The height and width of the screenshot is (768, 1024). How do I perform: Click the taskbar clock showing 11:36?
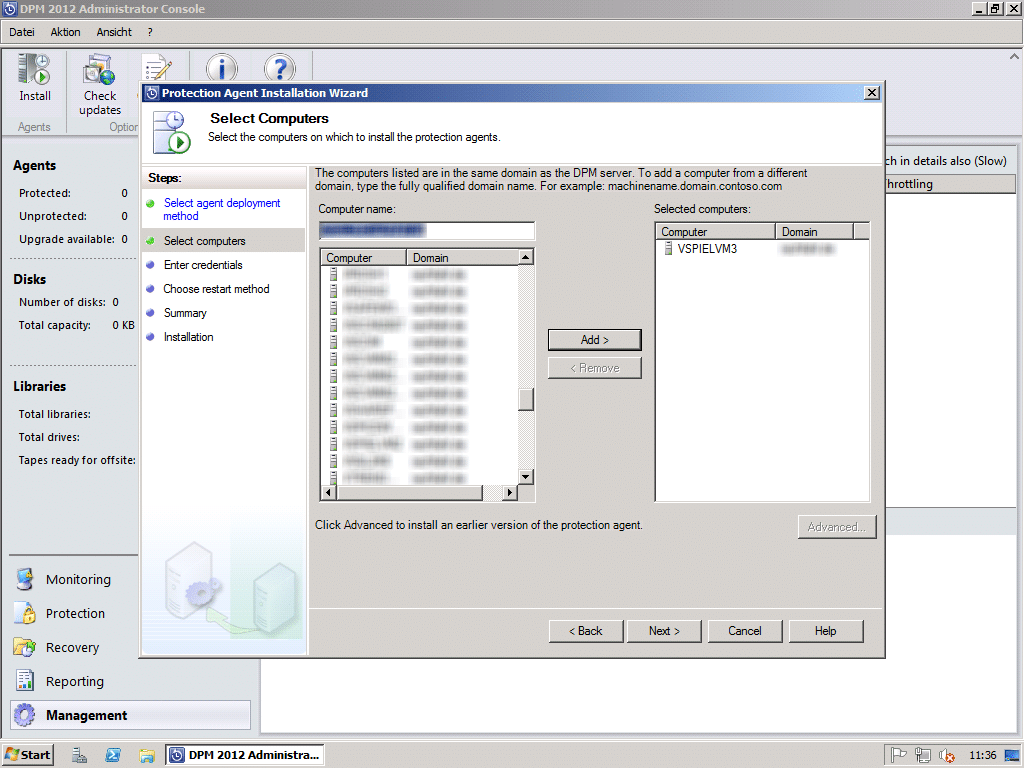pyautogui.click(x=982, y=756)
